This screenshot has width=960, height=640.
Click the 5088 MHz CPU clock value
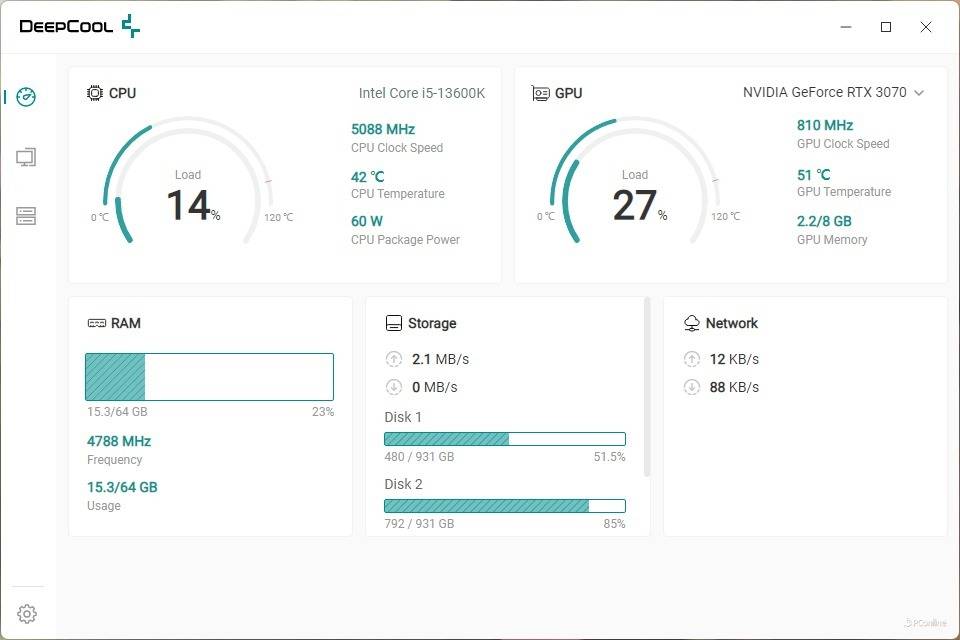point(383,129)
